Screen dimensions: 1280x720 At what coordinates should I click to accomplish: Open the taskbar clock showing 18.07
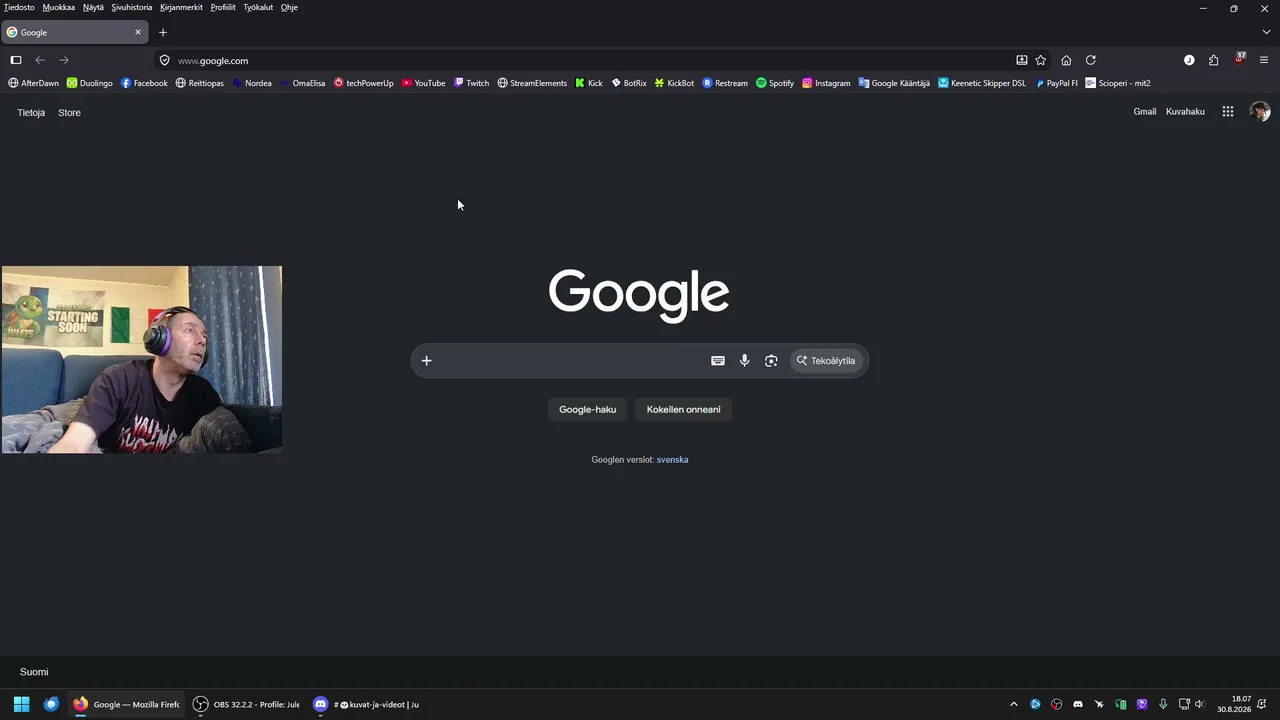1235,704
